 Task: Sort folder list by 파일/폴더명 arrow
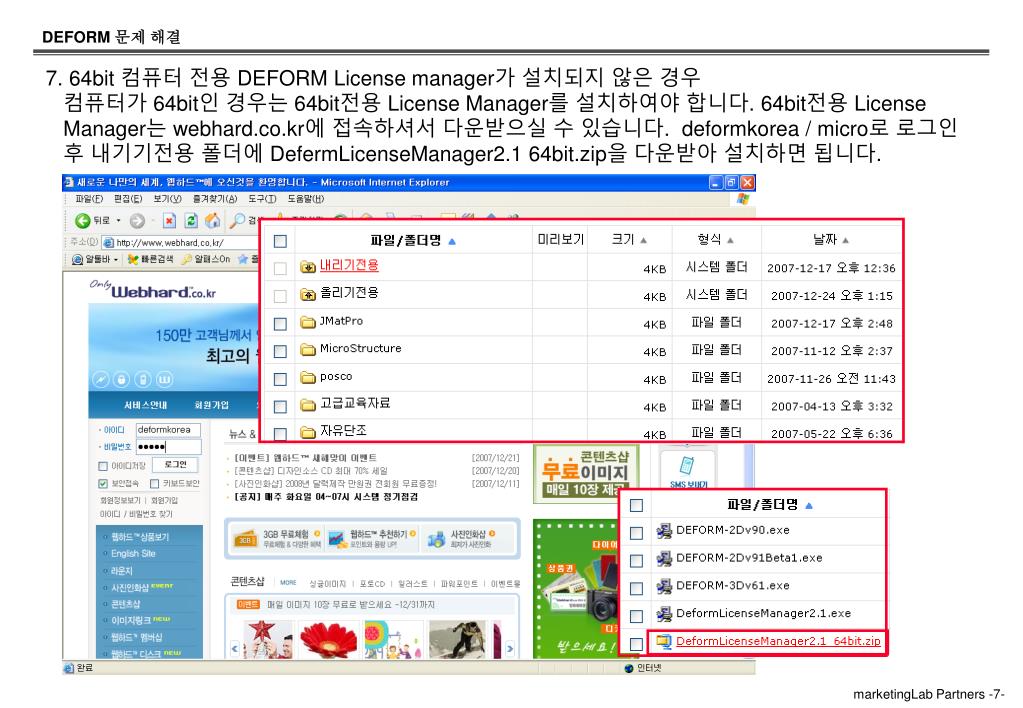tap(452, 241)
